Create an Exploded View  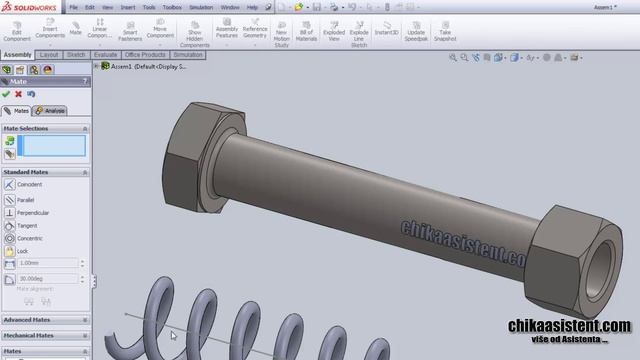pos(334,31)
